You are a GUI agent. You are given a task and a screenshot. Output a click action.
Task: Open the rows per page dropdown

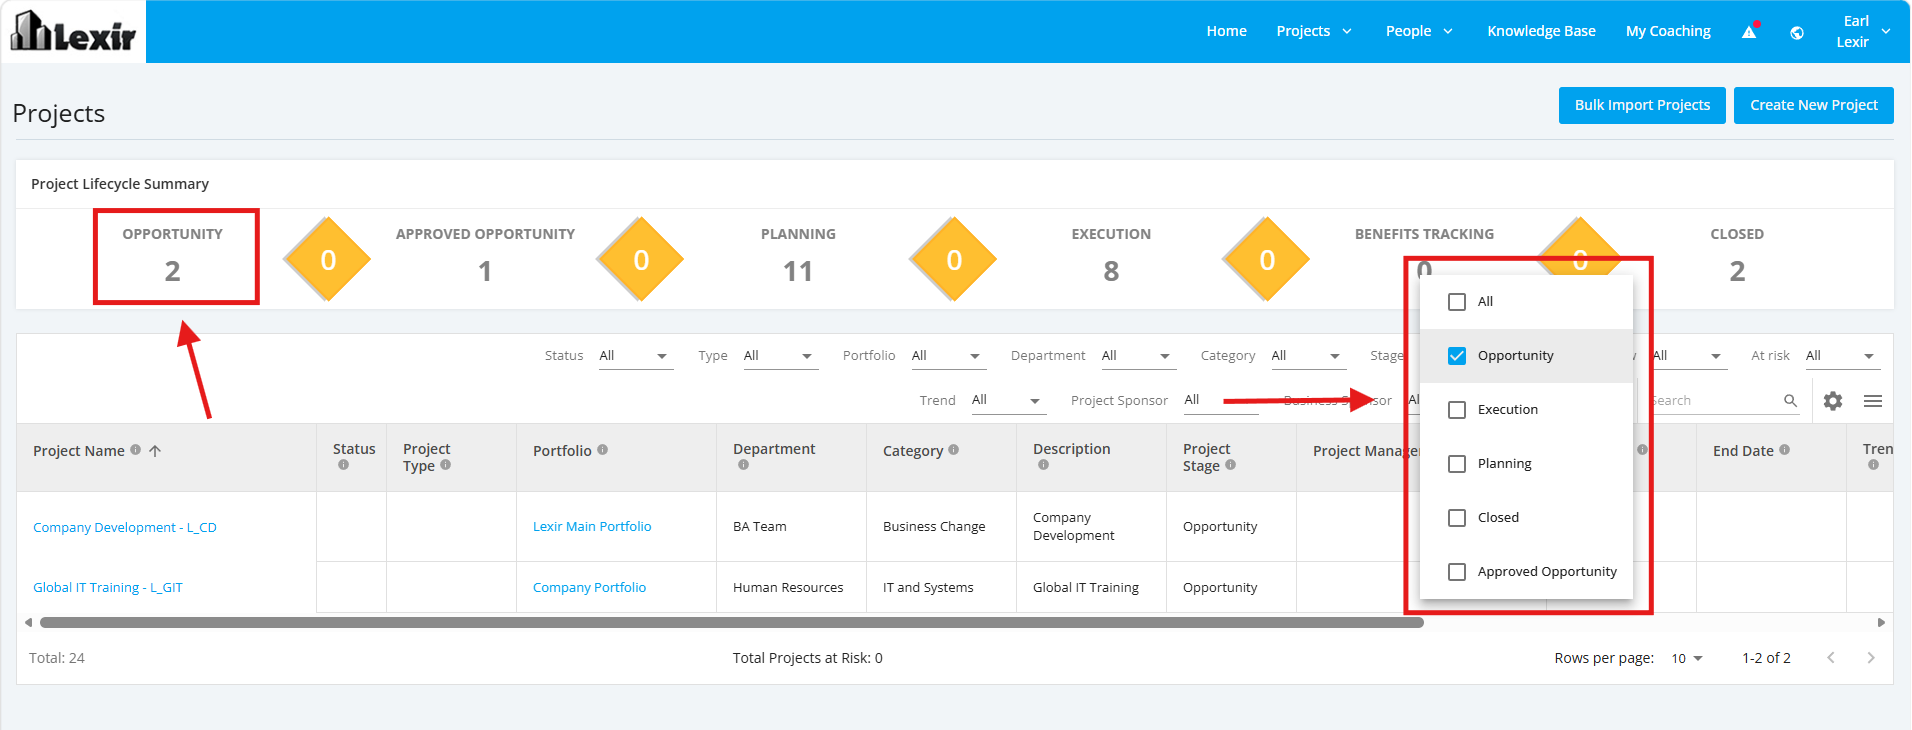tap(1687, 658)
